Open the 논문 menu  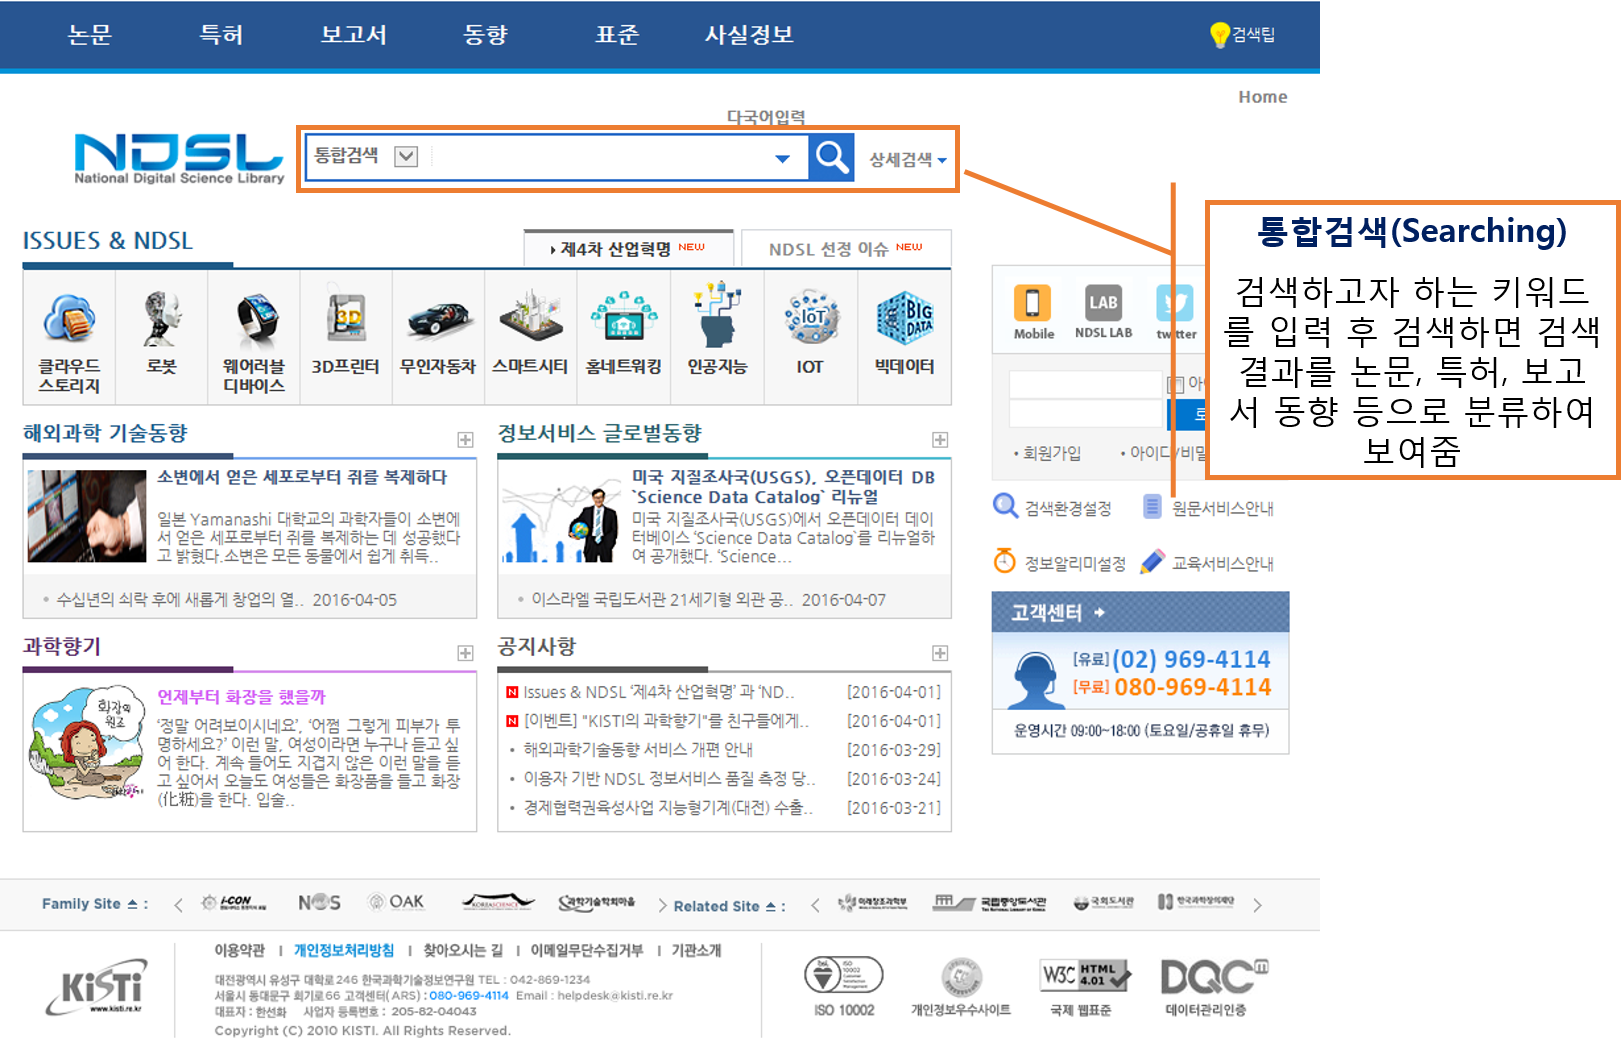coord(89,35)
